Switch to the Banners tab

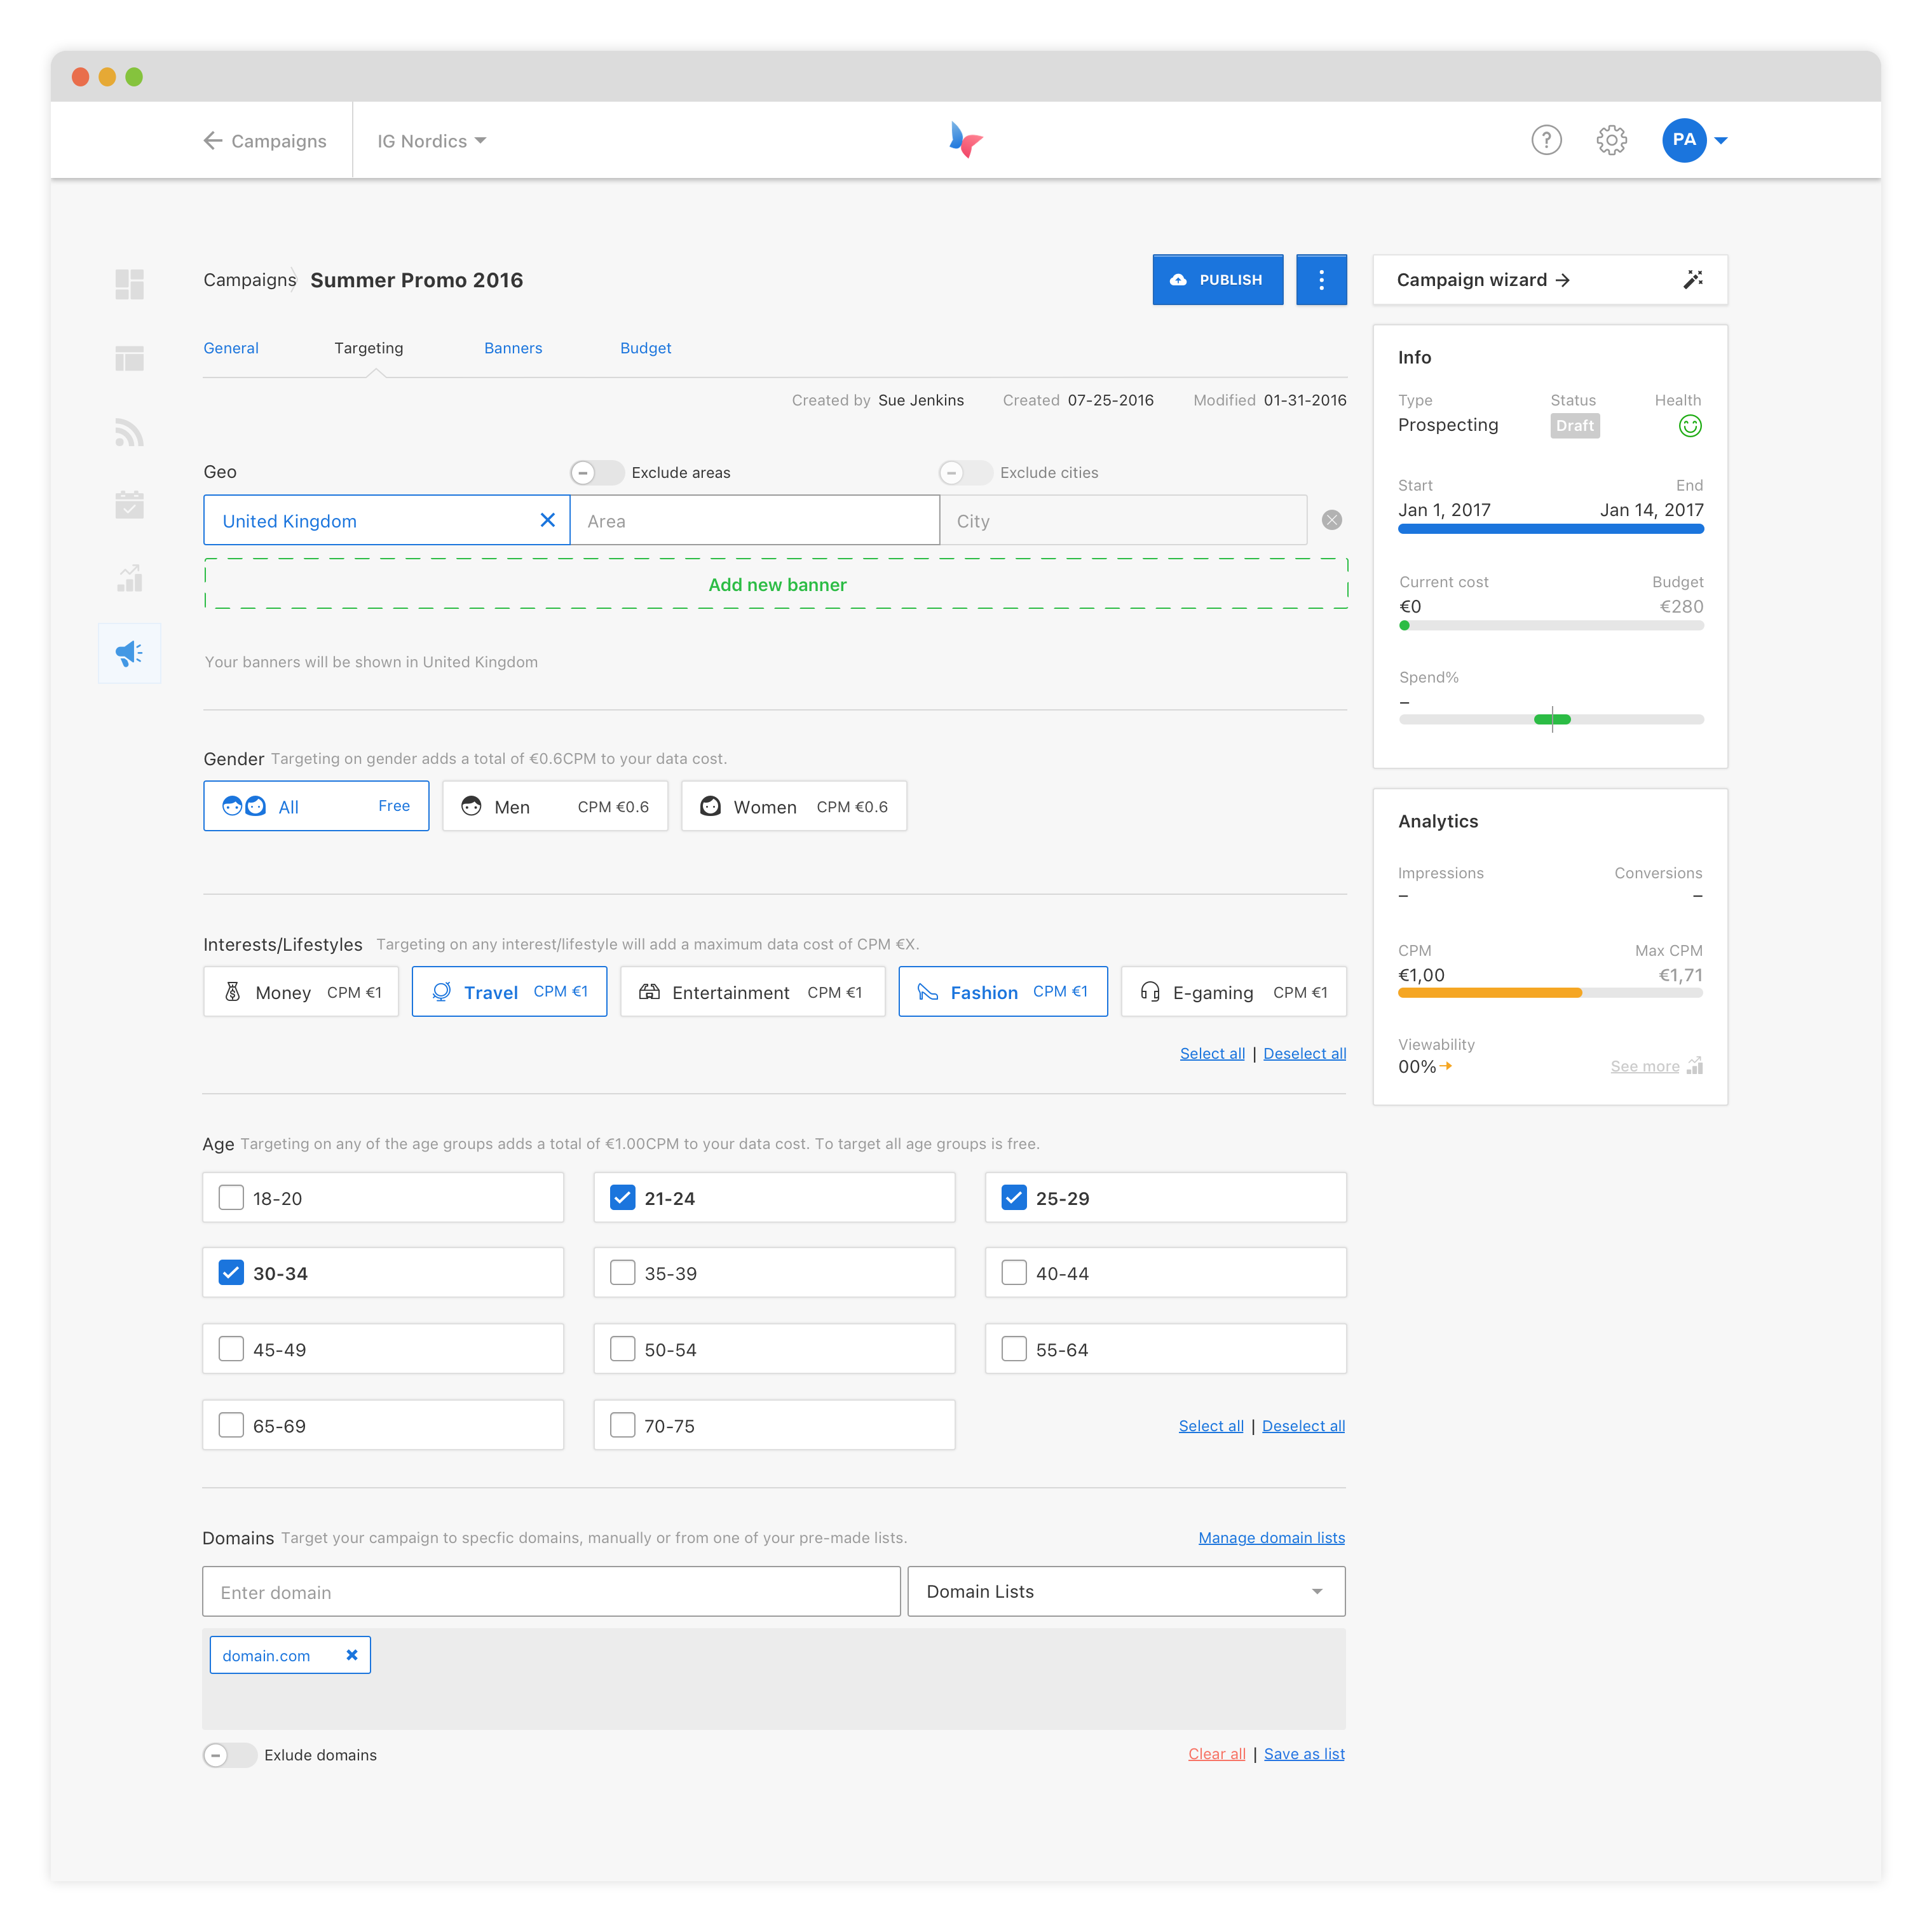tap(513, 348)
